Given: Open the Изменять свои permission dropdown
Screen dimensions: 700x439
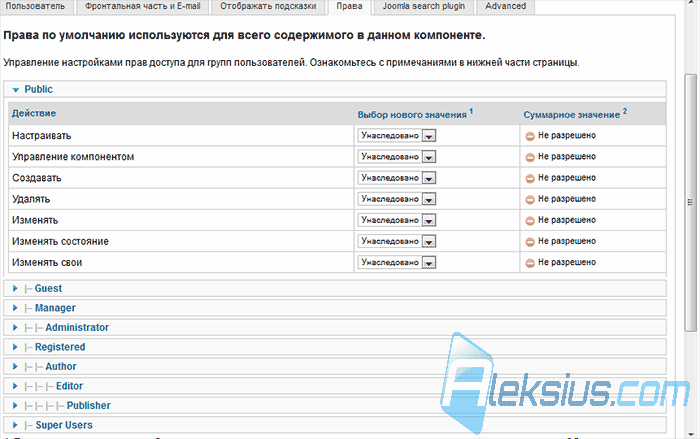Looking at the screenshot, I should 396,262.
